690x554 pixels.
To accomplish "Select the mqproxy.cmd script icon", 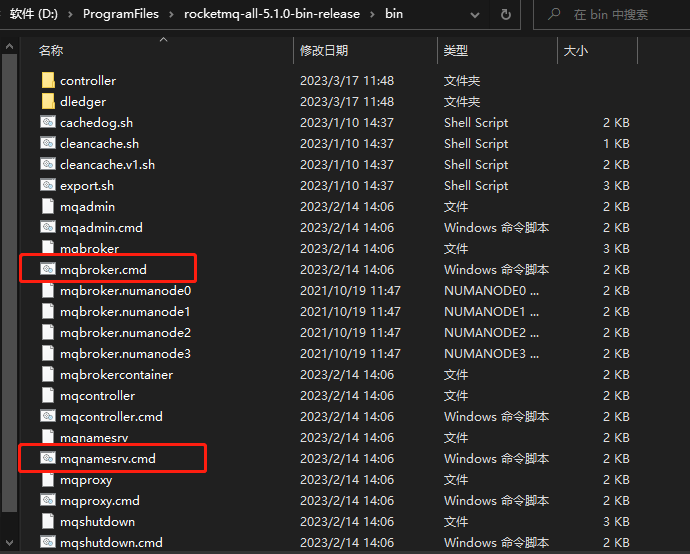I will (48, 500).
